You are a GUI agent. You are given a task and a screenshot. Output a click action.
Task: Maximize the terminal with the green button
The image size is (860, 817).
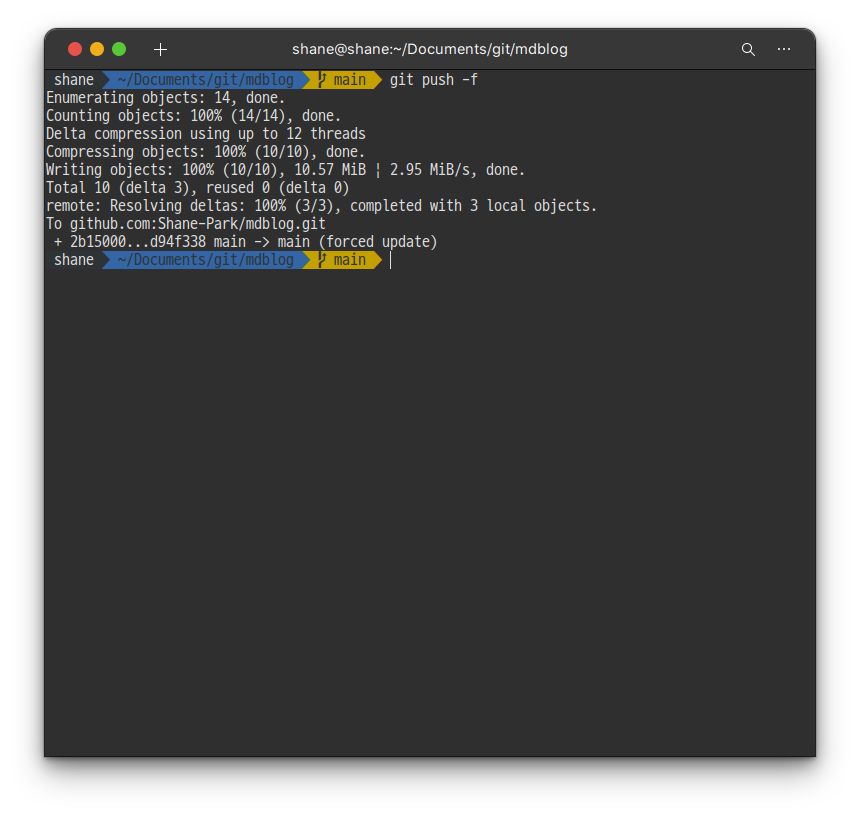[119, 49]
